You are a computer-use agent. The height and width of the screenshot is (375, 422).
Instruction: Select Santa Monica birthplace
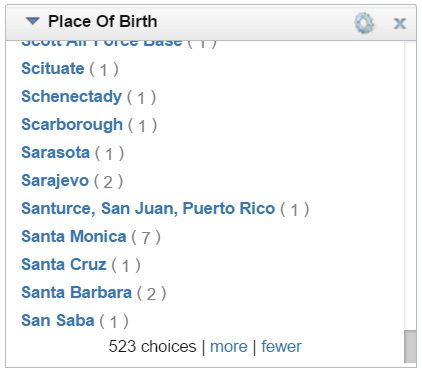[x=74, y=236]
